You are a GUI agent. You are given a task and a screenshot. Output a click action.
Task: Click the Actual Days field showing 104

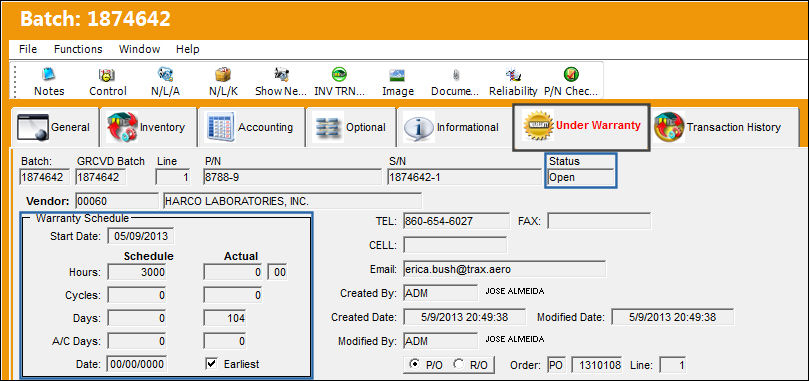point(225,318)
